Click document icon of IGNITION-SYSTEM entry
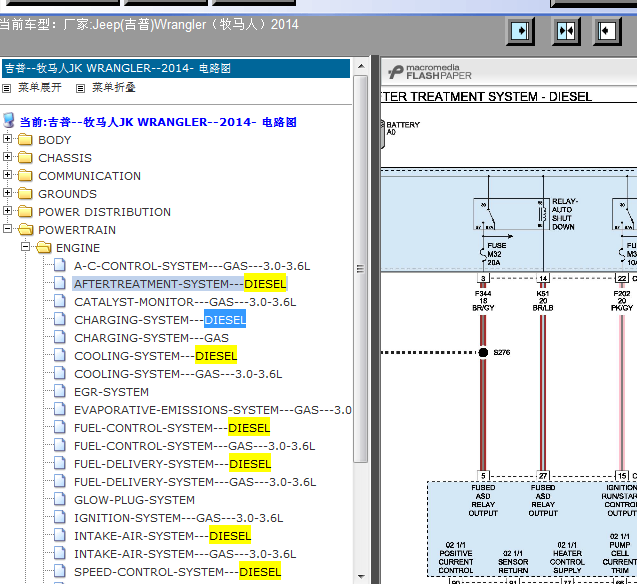Screen dimensions: 637x584 click(x=60, y=517)
